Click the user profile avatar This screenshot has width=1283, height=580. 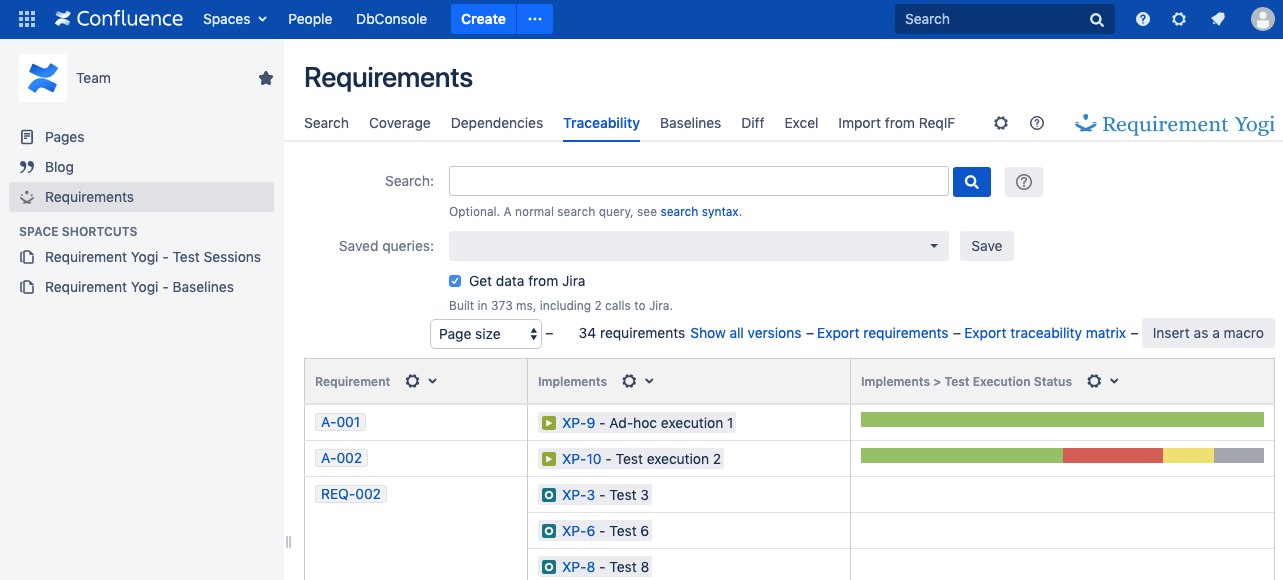[x=1262, y=19]
